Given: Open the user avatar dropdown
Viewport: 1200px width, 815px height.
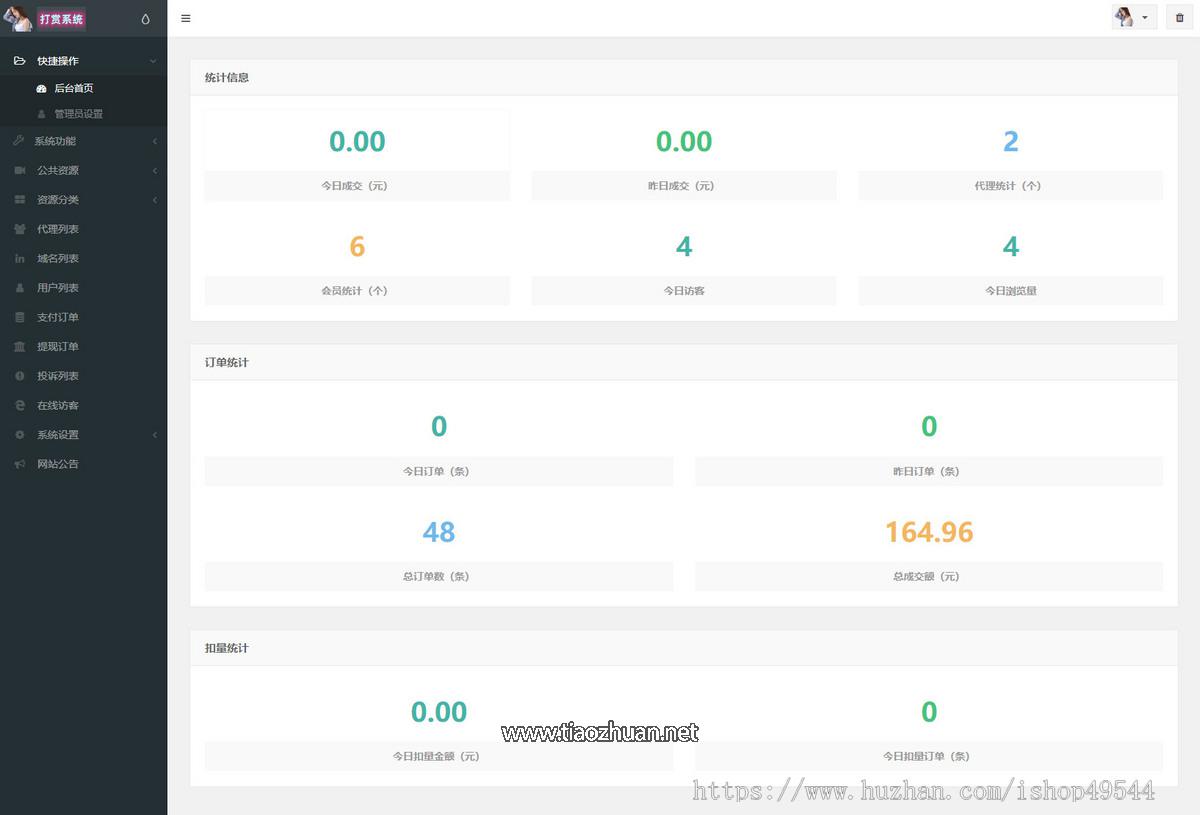Looking at the screenshot, I should click(x=1133, y=18).
